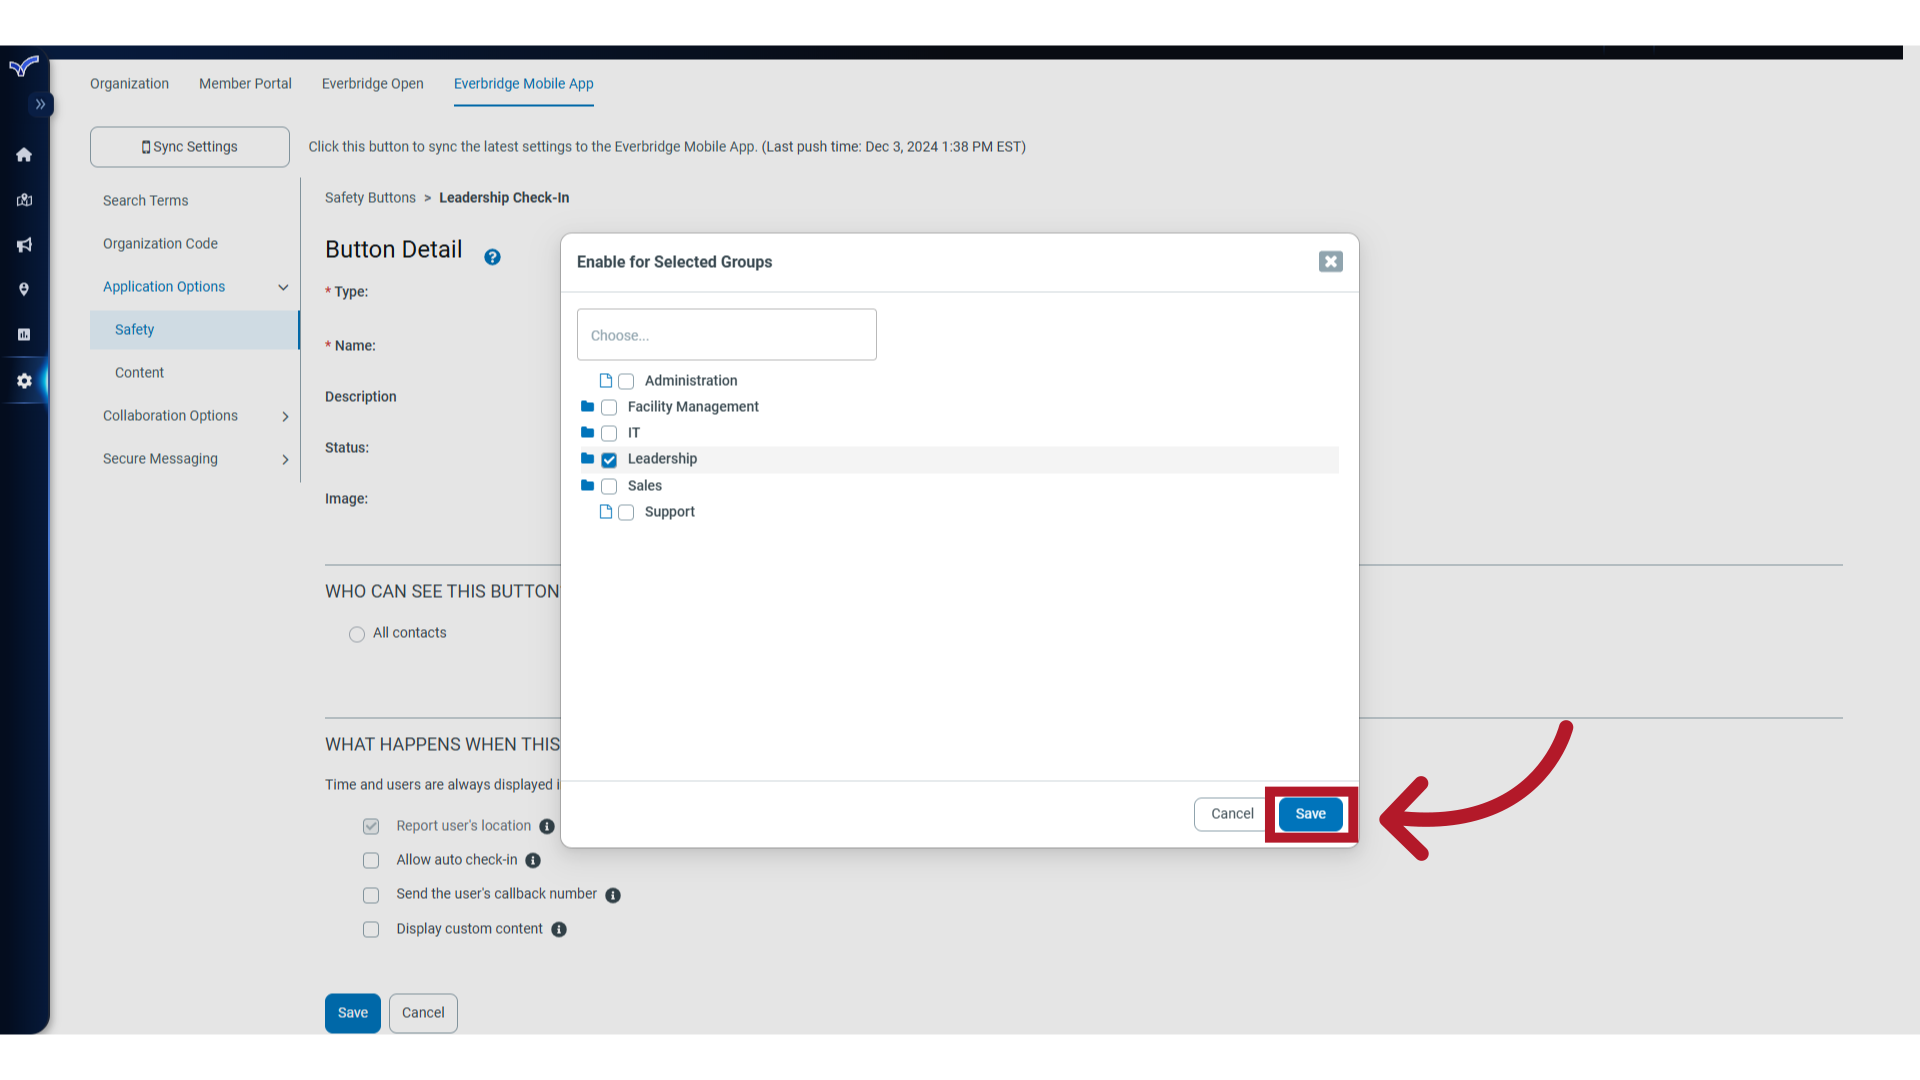Open the location pin icon in sidebar

pyautogui.click(x=24, y=290)
